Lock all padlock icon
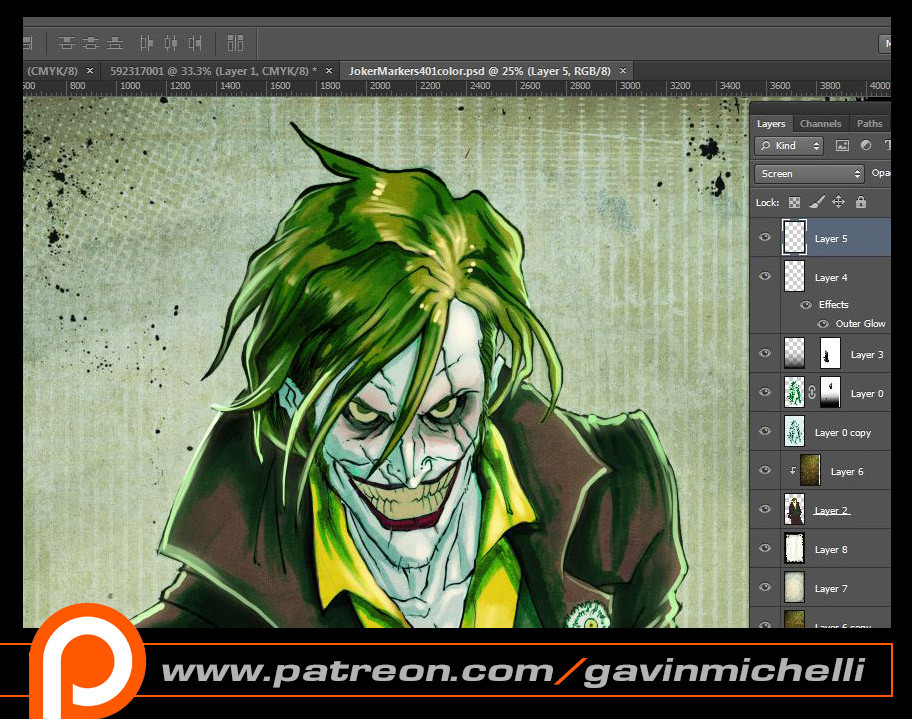912x719 pixels. tap(861, 202)
